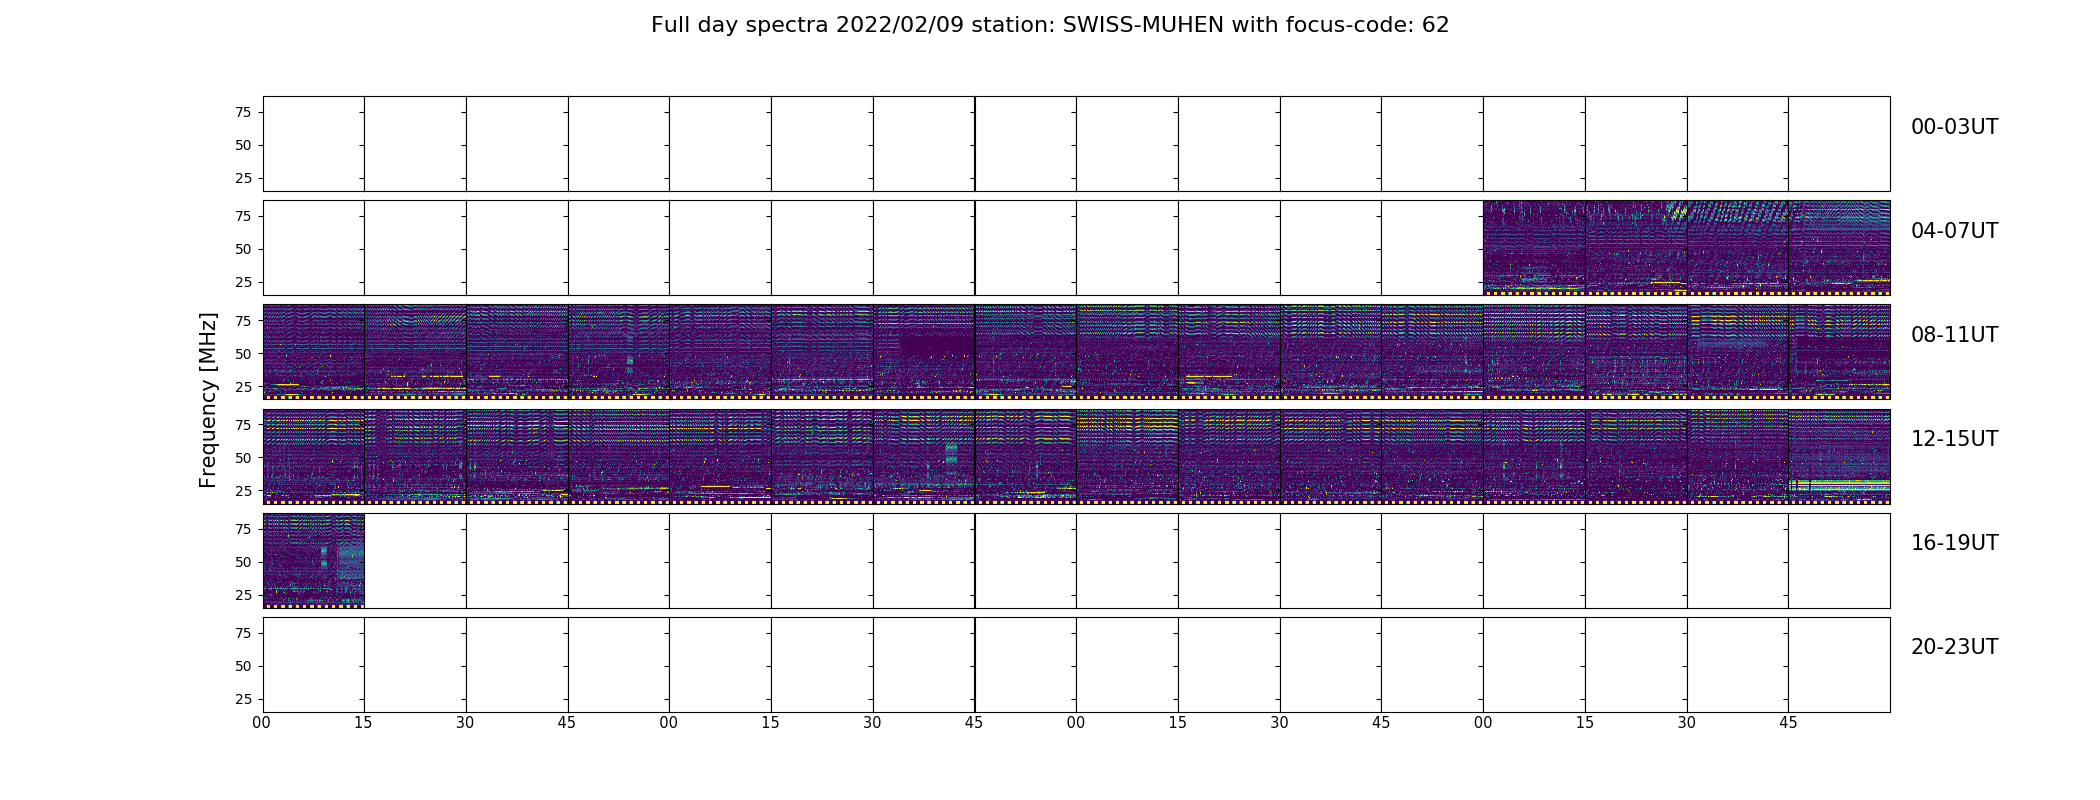
Task: Open the only spectrogram in the 16-19UT row
Action: tap(313, 560)
